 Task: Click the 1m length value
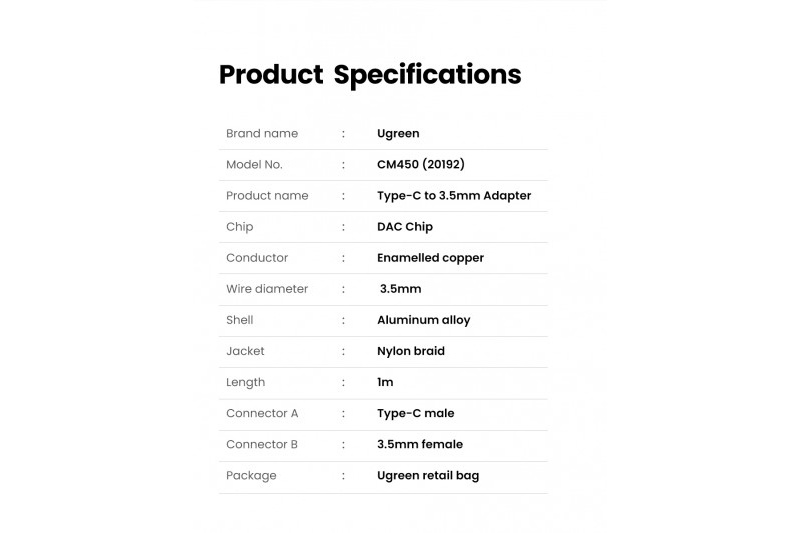[385, 382]
